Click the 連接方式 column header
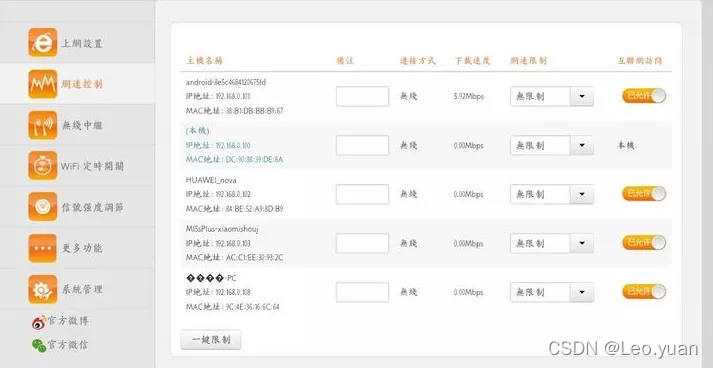This screenshot has height=368, width=713. coord(417,60)
